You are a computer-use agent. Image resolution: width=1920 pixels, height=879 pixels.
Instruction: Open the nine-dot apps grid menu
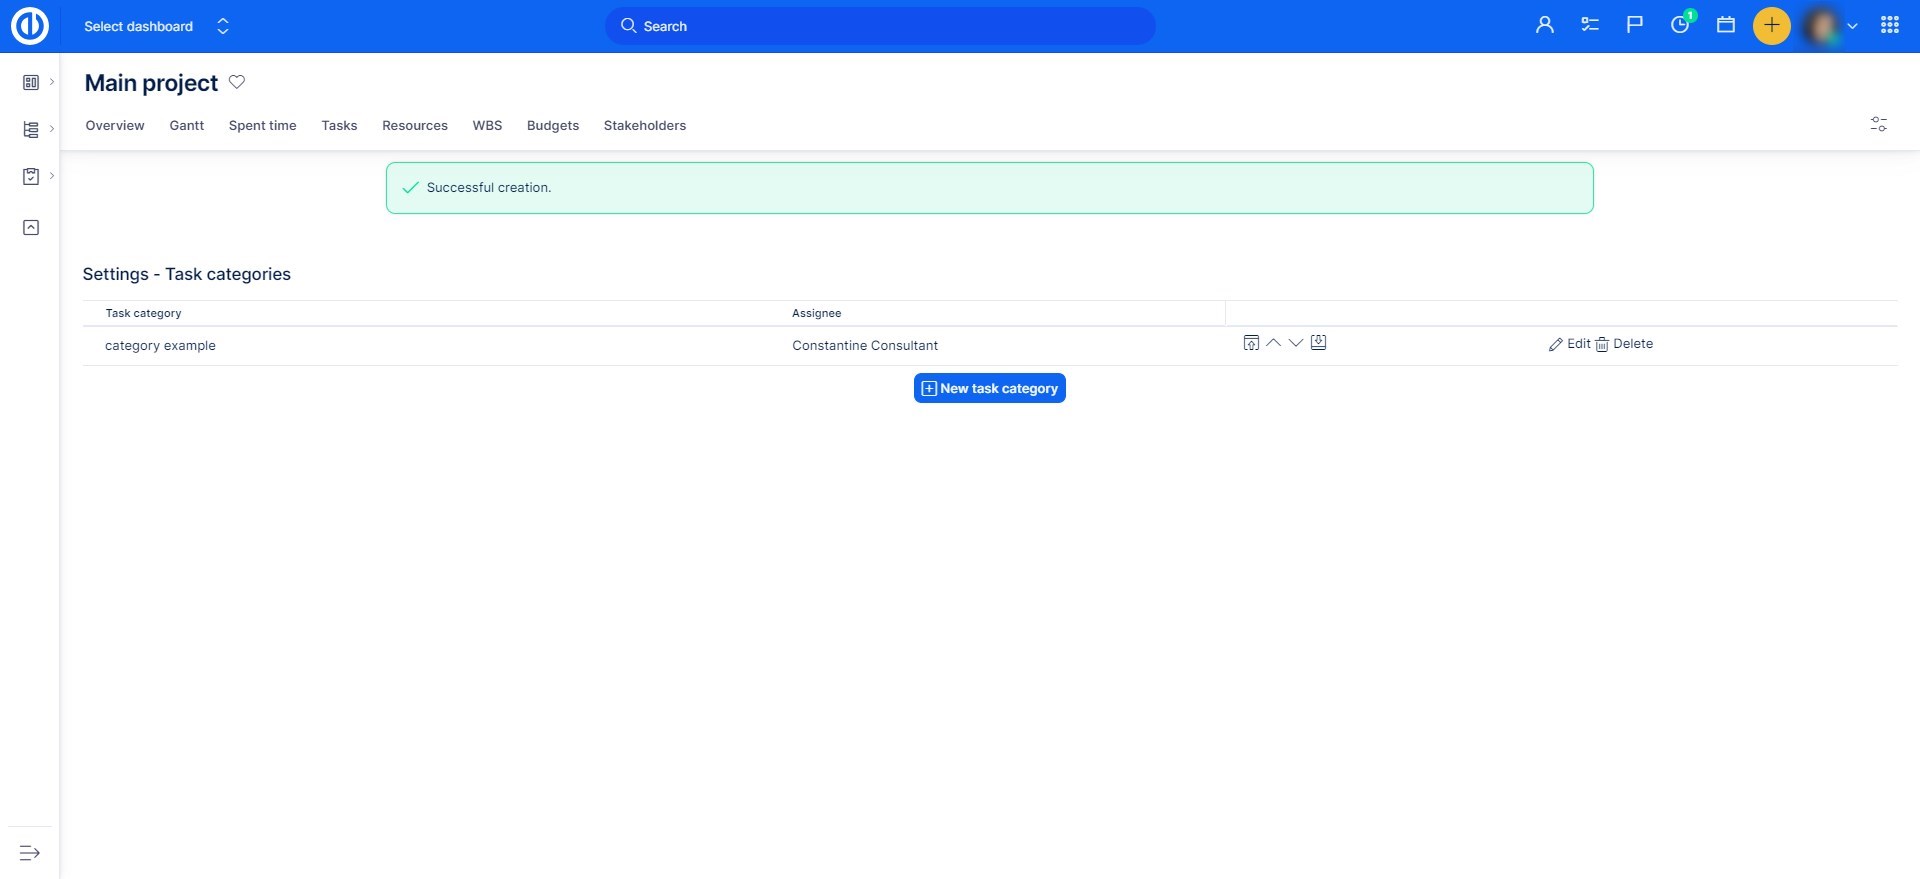coord(1889,25)
